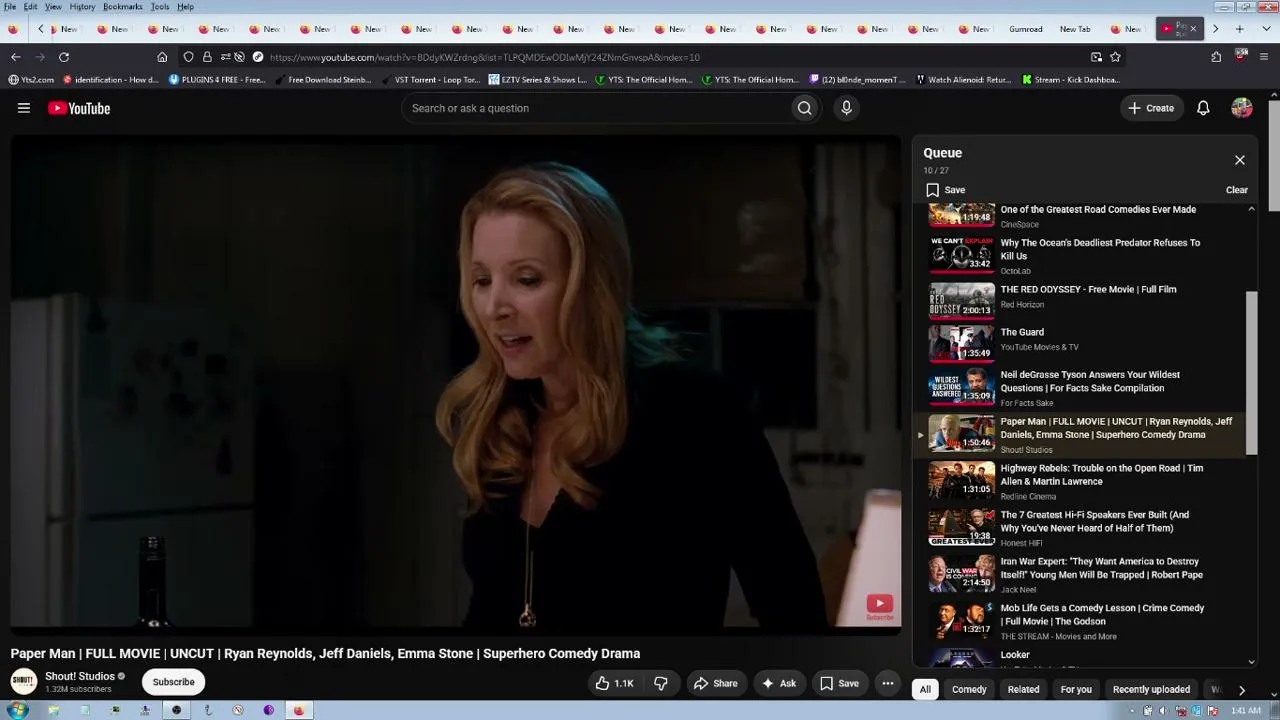Play THE RED ODYSSEY thumbnail in queue
1280x720 pixels.
(x=962, y=299)
